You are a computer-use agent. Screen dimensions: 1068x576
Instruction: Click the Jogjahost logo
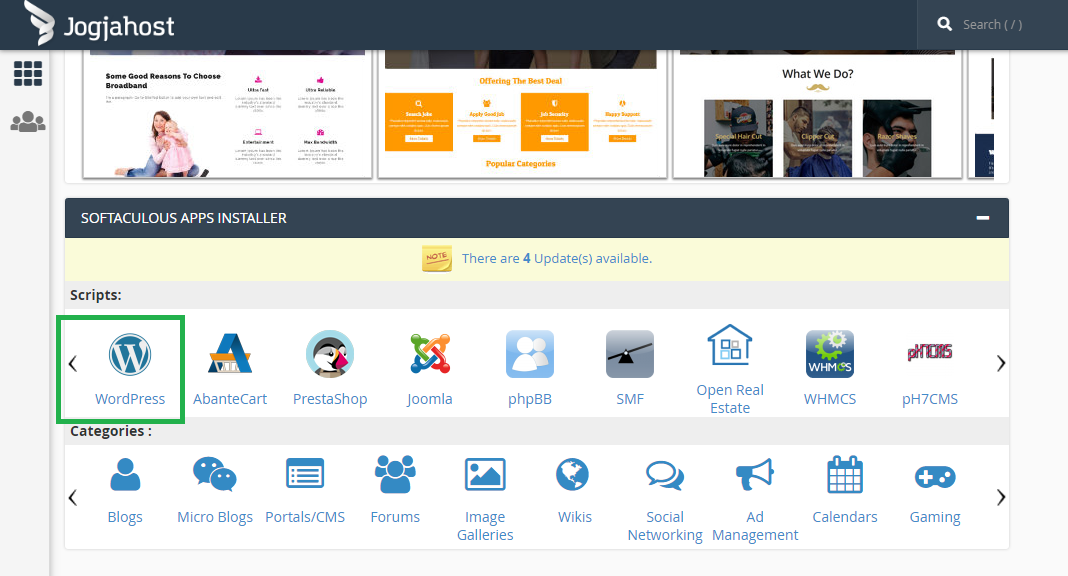coord(96,24)
